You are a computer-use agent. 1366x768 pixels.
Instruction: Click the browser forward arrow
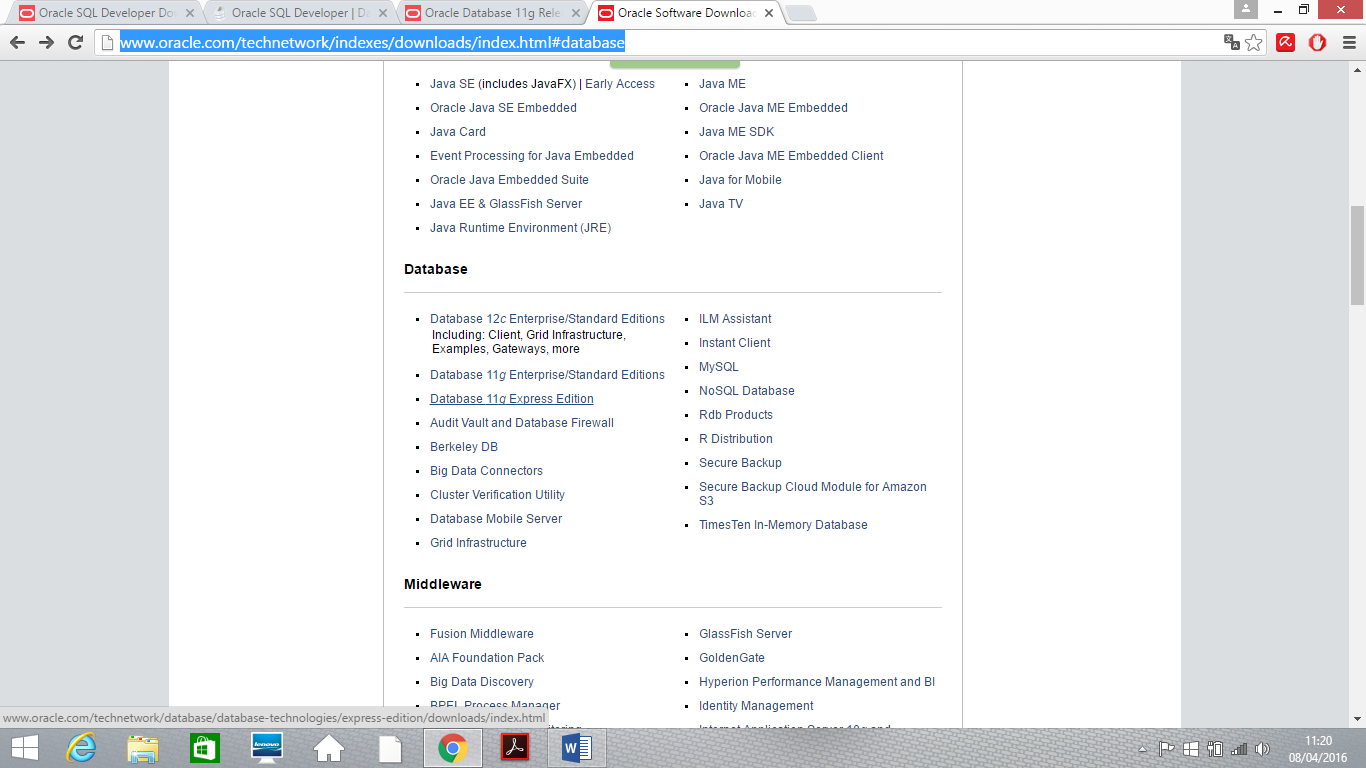[46, 42]
